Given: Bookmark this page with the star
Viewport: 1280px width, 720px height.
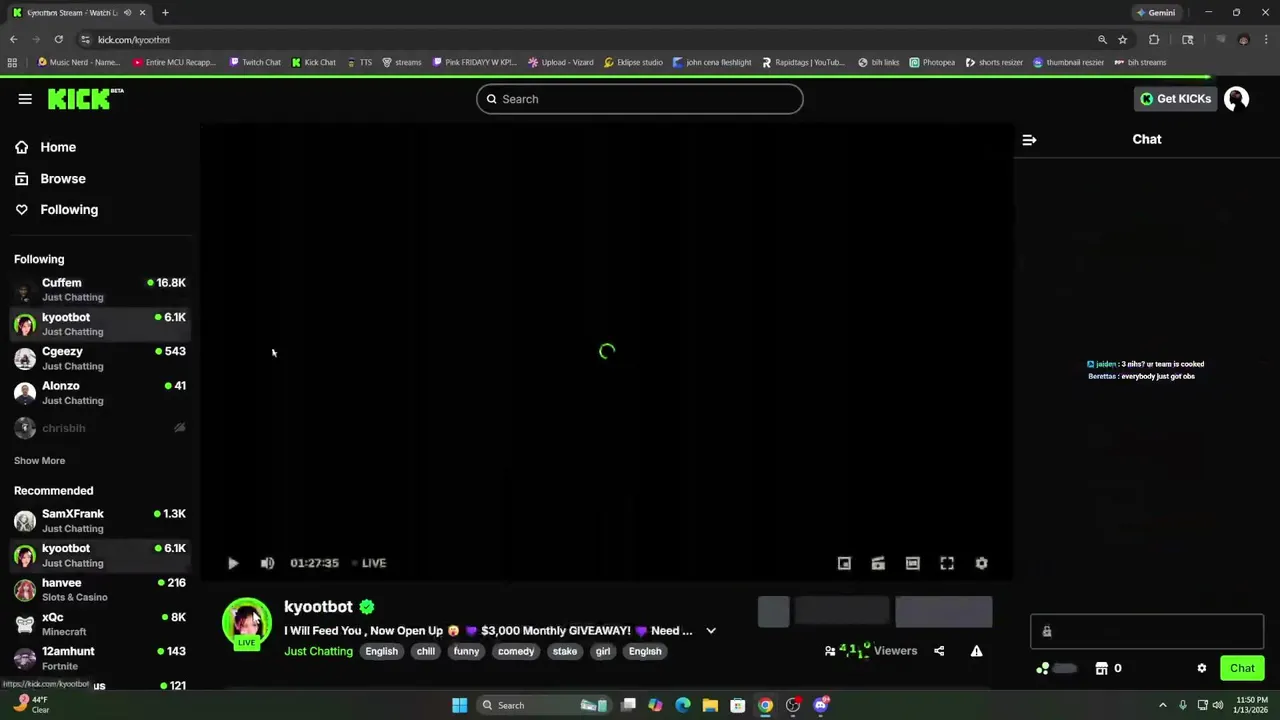Looking at the screenshot, I should pyautogui.click(x=1123, y=40).
